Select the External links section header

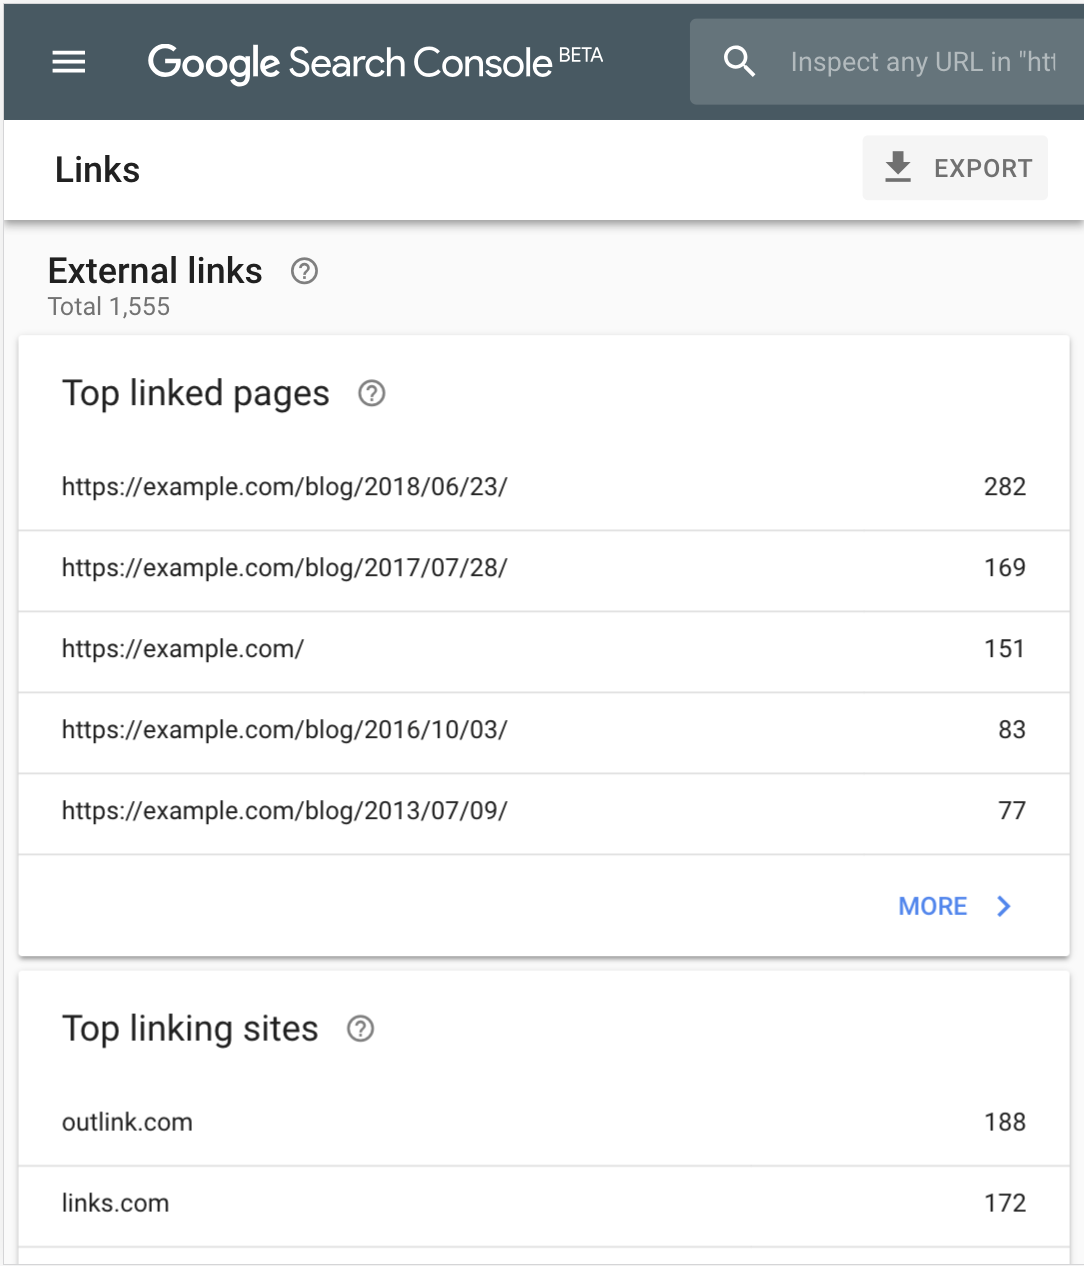155,270
